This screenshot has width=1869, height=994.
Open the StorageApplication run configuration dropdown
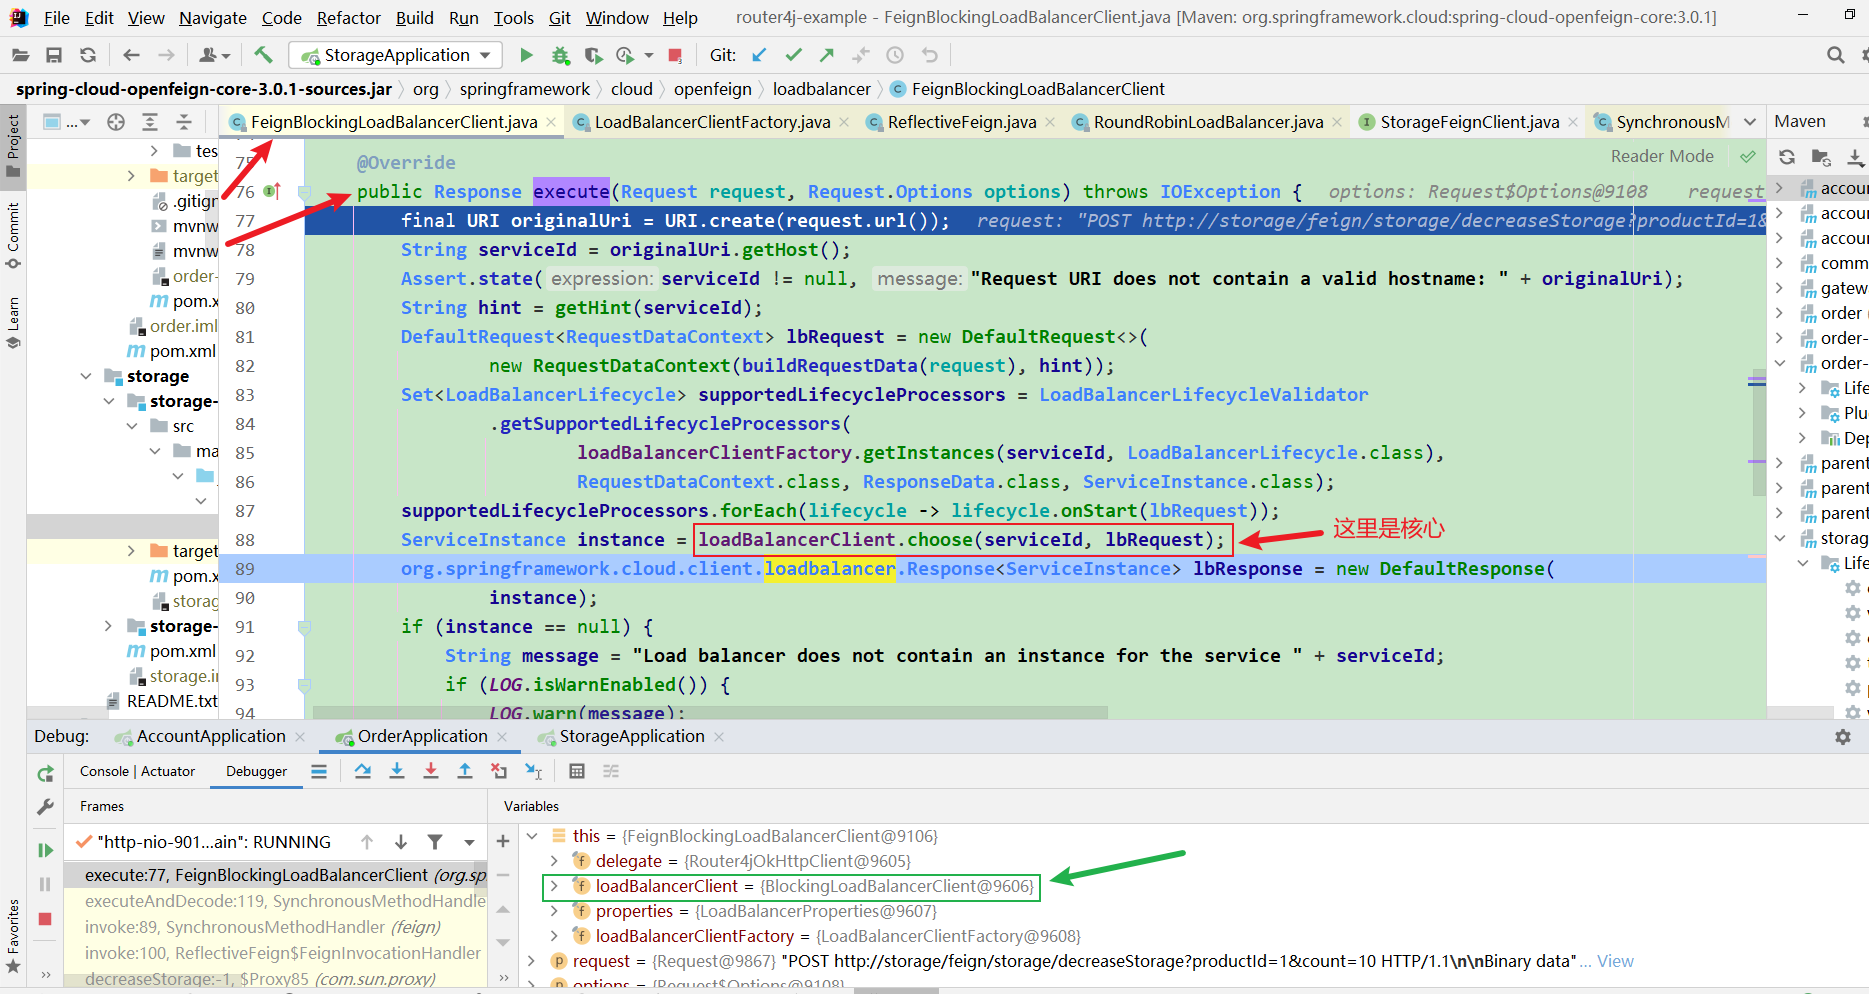click(484, 55)
